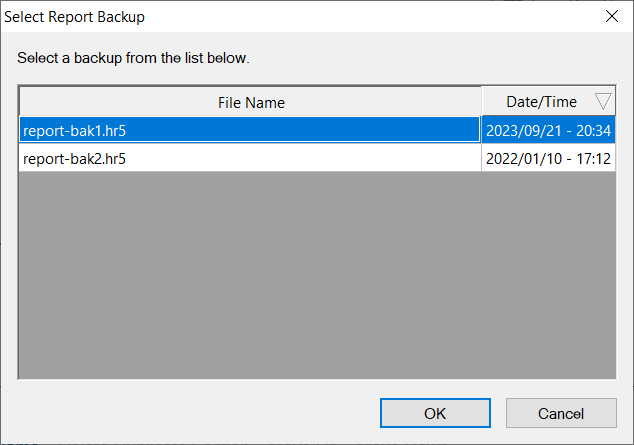This screenshot has height=445, width=634.
Task: Choose the report-bak2.hr5 backup file name
Action: point(74,158)
